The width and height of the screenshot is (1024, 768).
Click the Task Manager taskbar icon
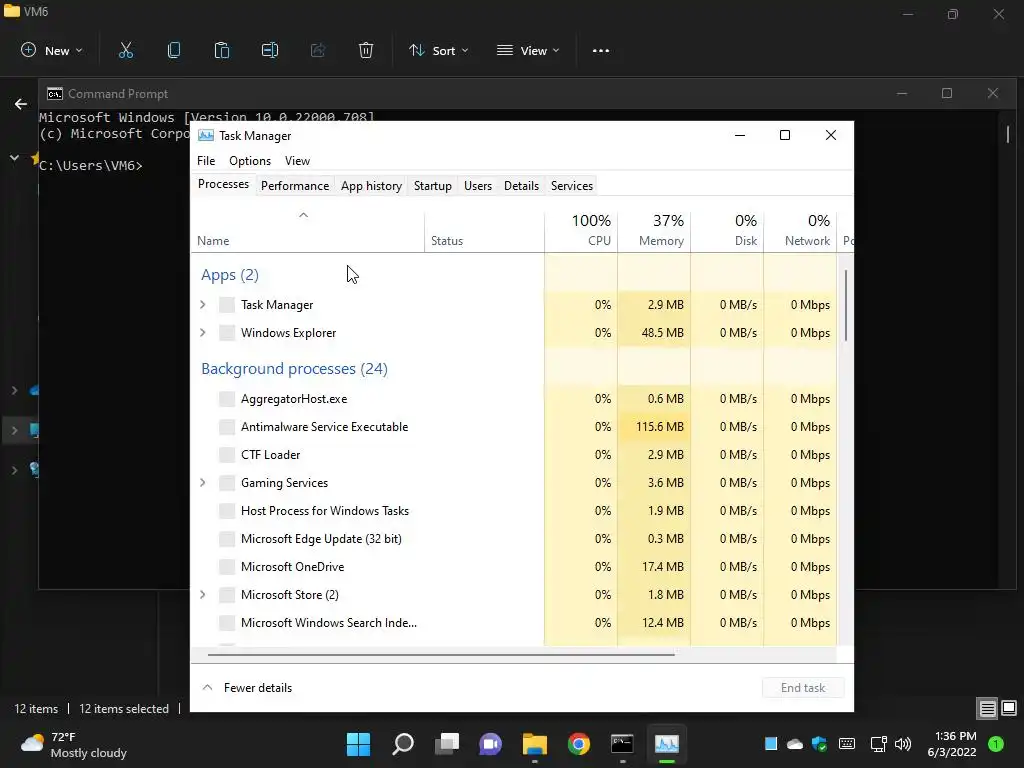click(667, 744)
